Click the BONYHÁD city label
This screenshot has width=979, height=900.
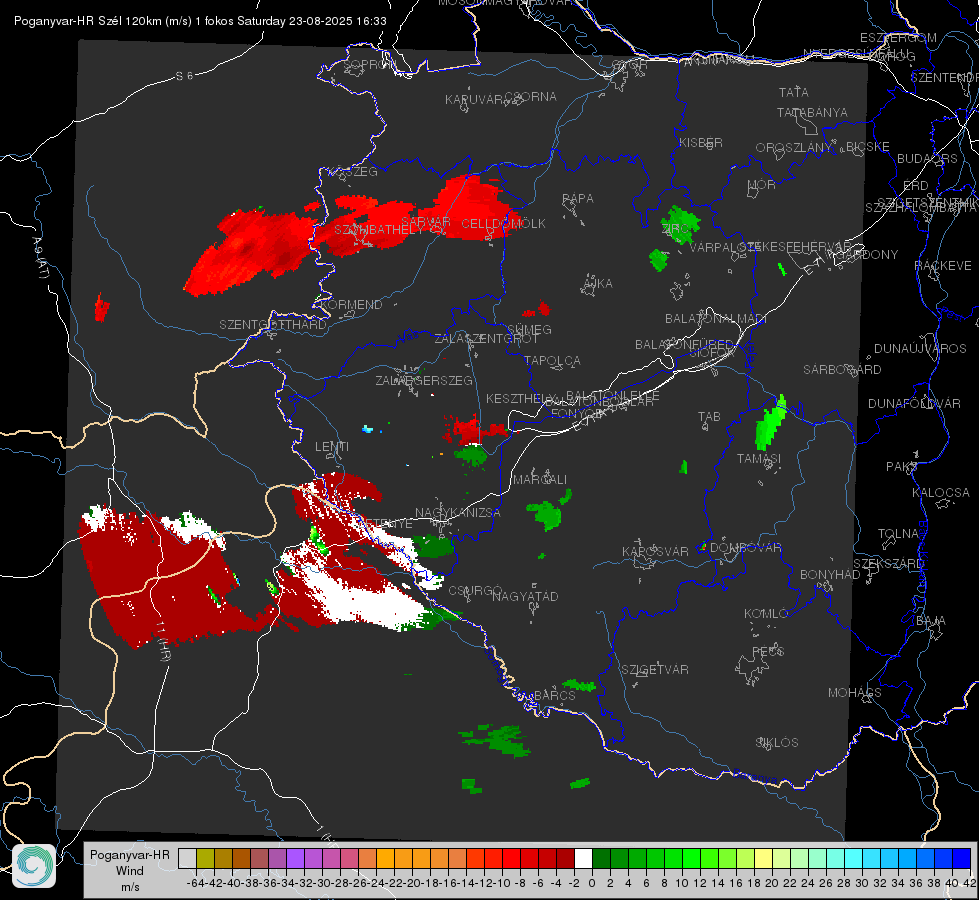(830, 575)
